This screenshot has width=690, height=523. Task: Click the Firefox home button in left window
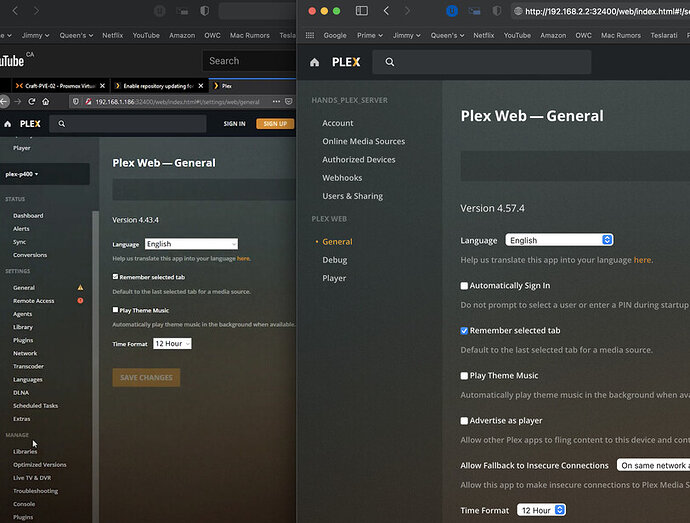pyautogui.click(x=46, y=102)
